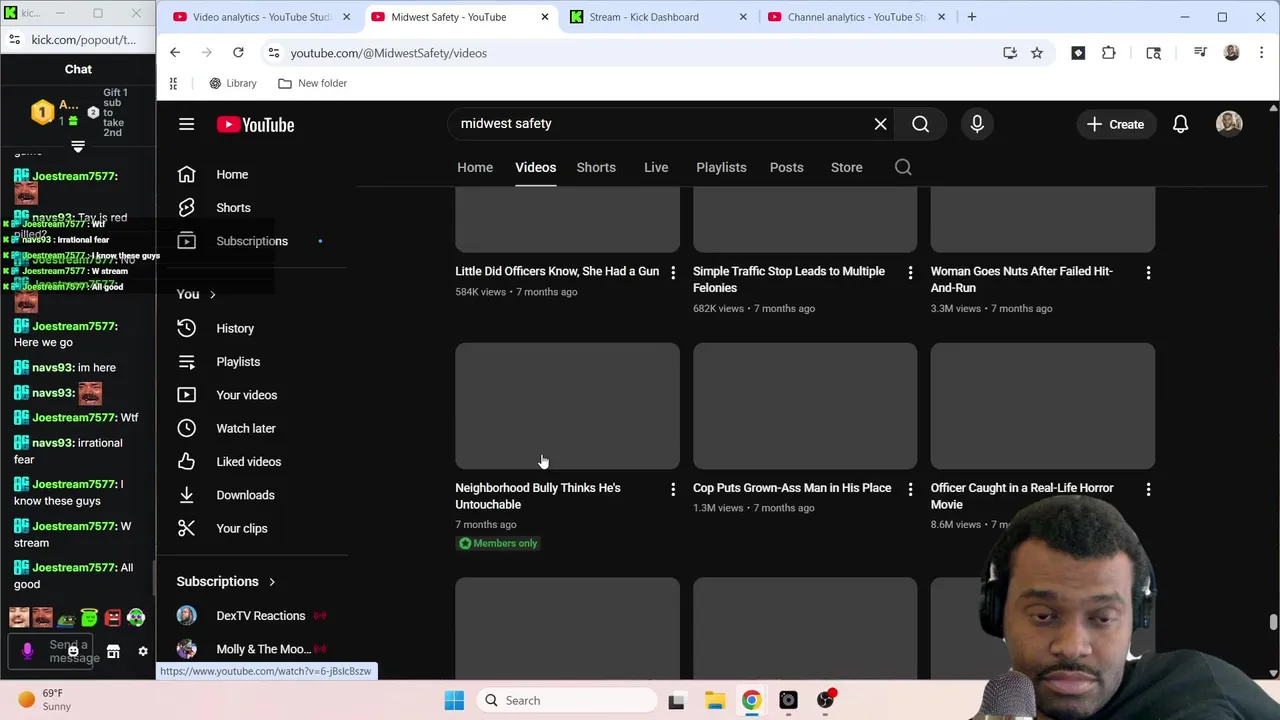1280x720 pixels.
Task: Open options for Cop Puts Grown-Ass Man video
Action: pyautogui.click(x=910, y=489)
